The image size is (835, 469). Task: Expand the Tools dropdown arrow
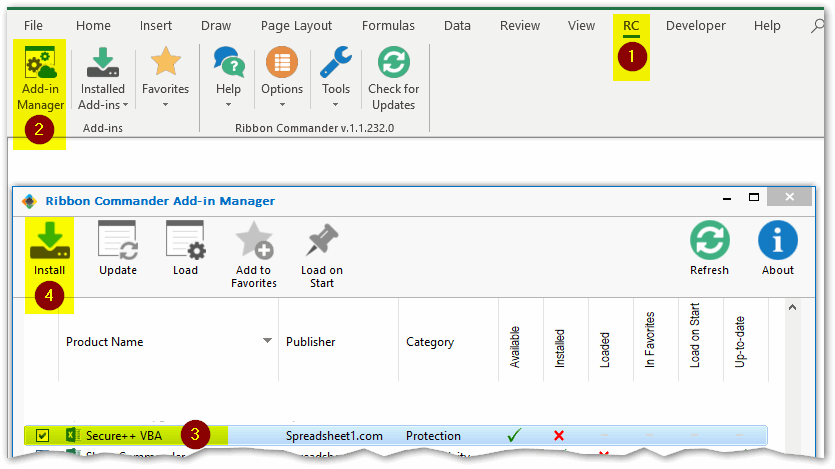[335, 105]
